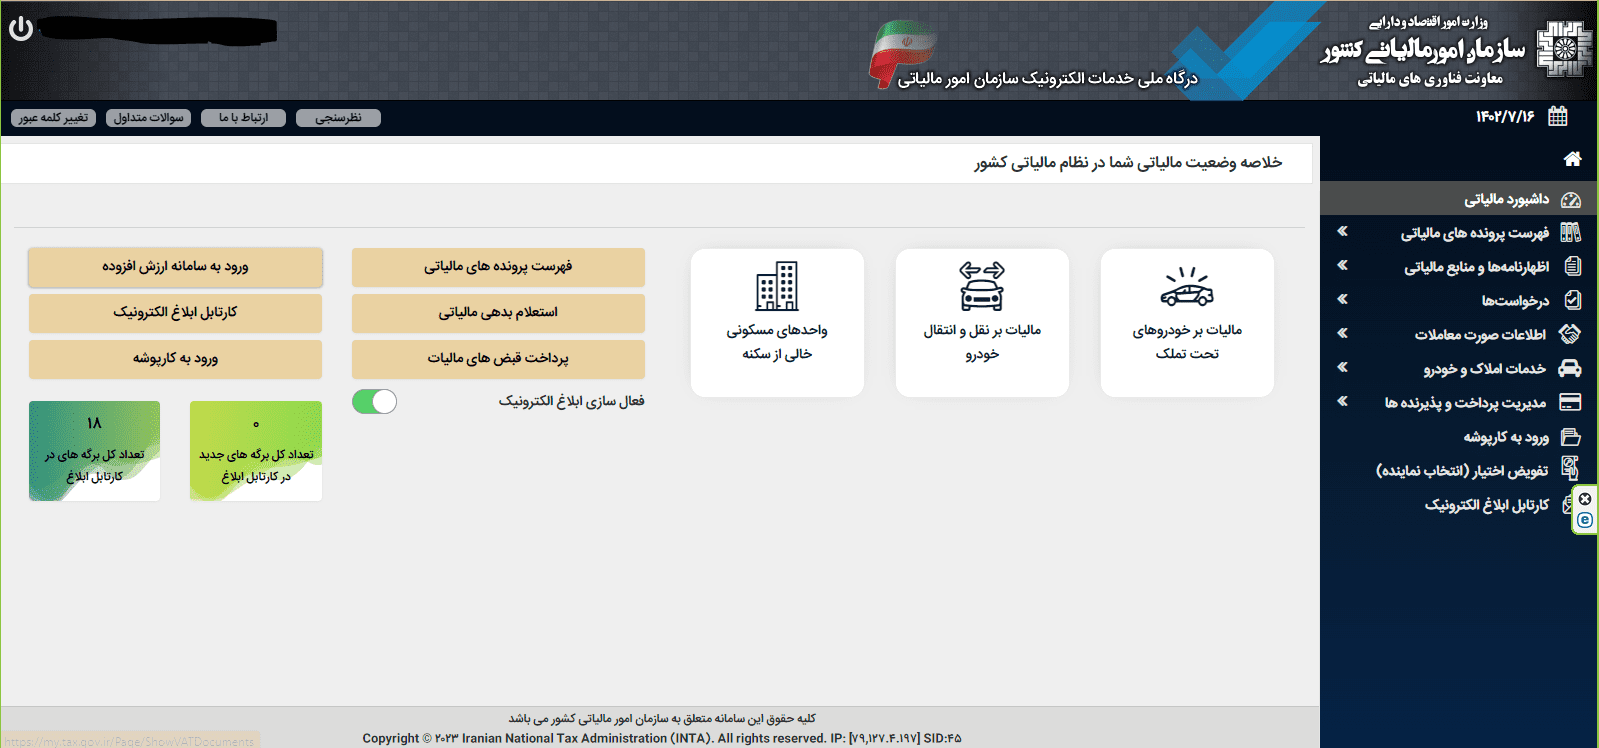Click the home icon in sidebar
1599x748 pixels.
1572,159
